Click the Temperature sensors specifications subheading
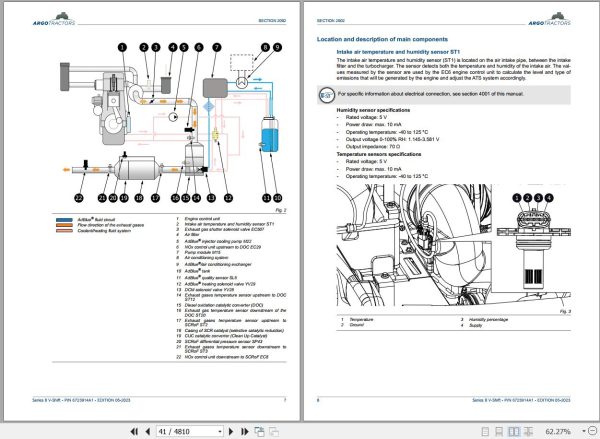This screenshot has width=600, height=439. (x=379, y=154)
